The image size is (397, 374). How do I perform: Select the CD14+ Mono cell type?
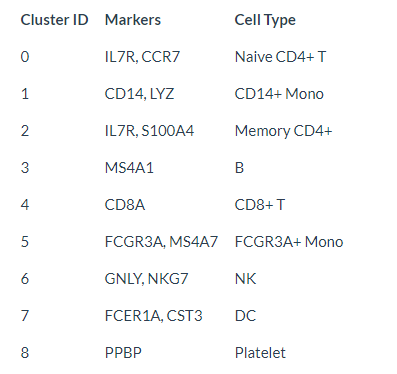tap(279, 94)
